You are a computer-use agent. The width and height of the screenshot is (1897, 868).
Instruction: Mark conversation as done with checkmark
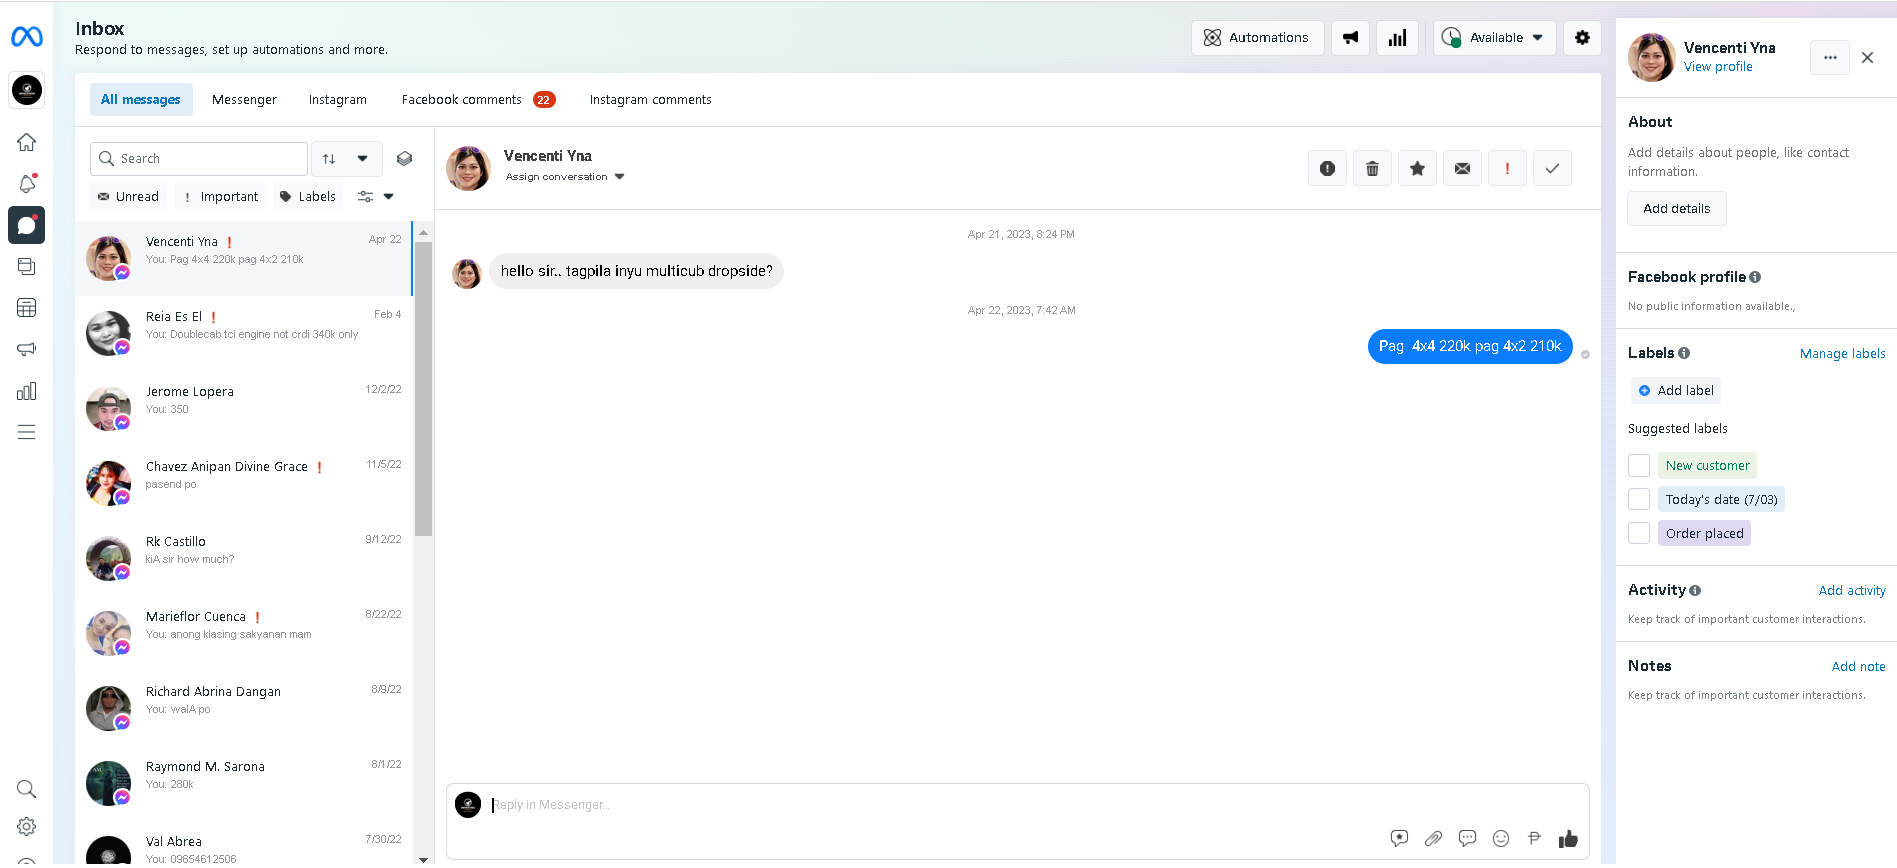click(x=1552, y=169)
